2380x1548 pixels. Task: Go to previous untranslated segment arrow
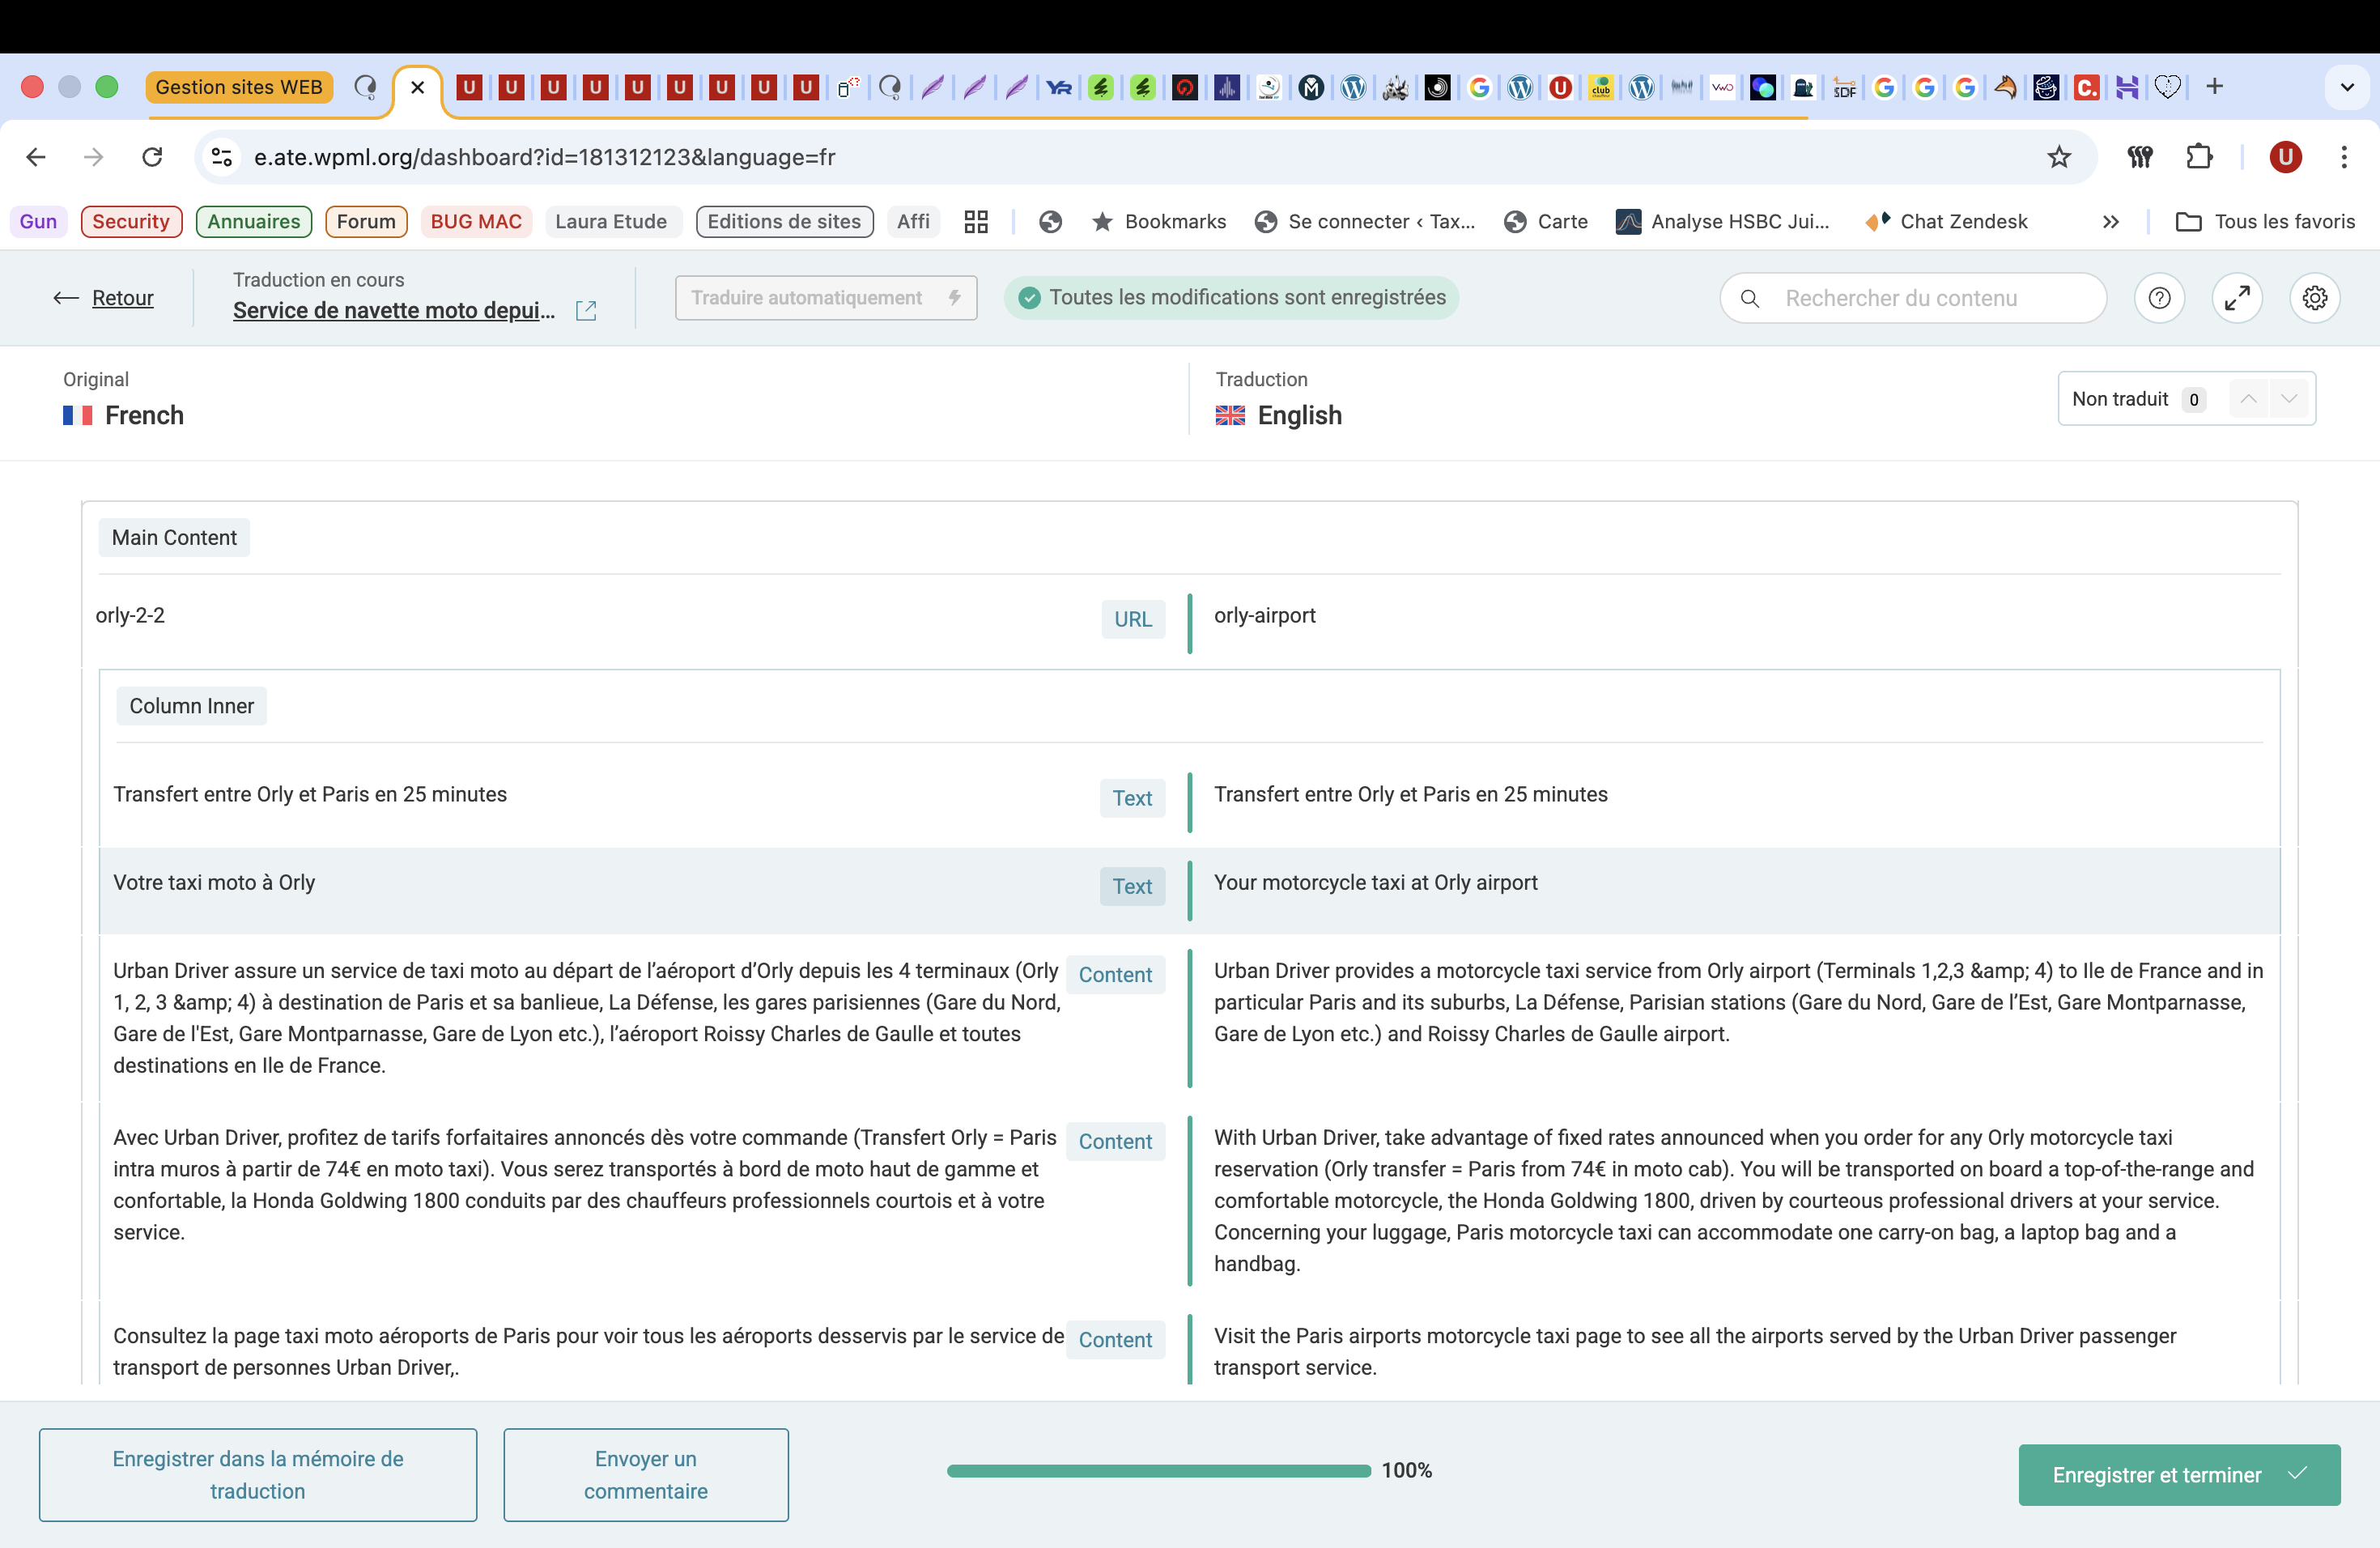[x=2248, y=399]
